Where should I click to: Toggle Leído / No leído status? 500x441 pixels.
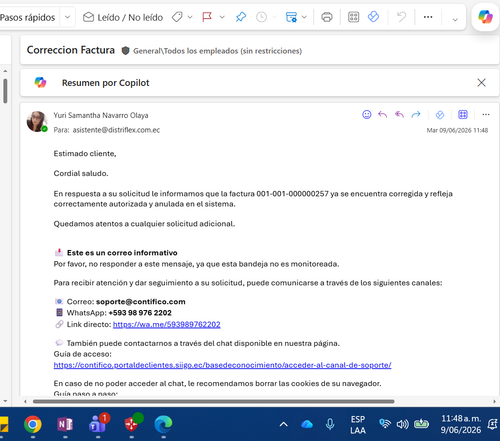pyautogui.click(x=123, y=17)
